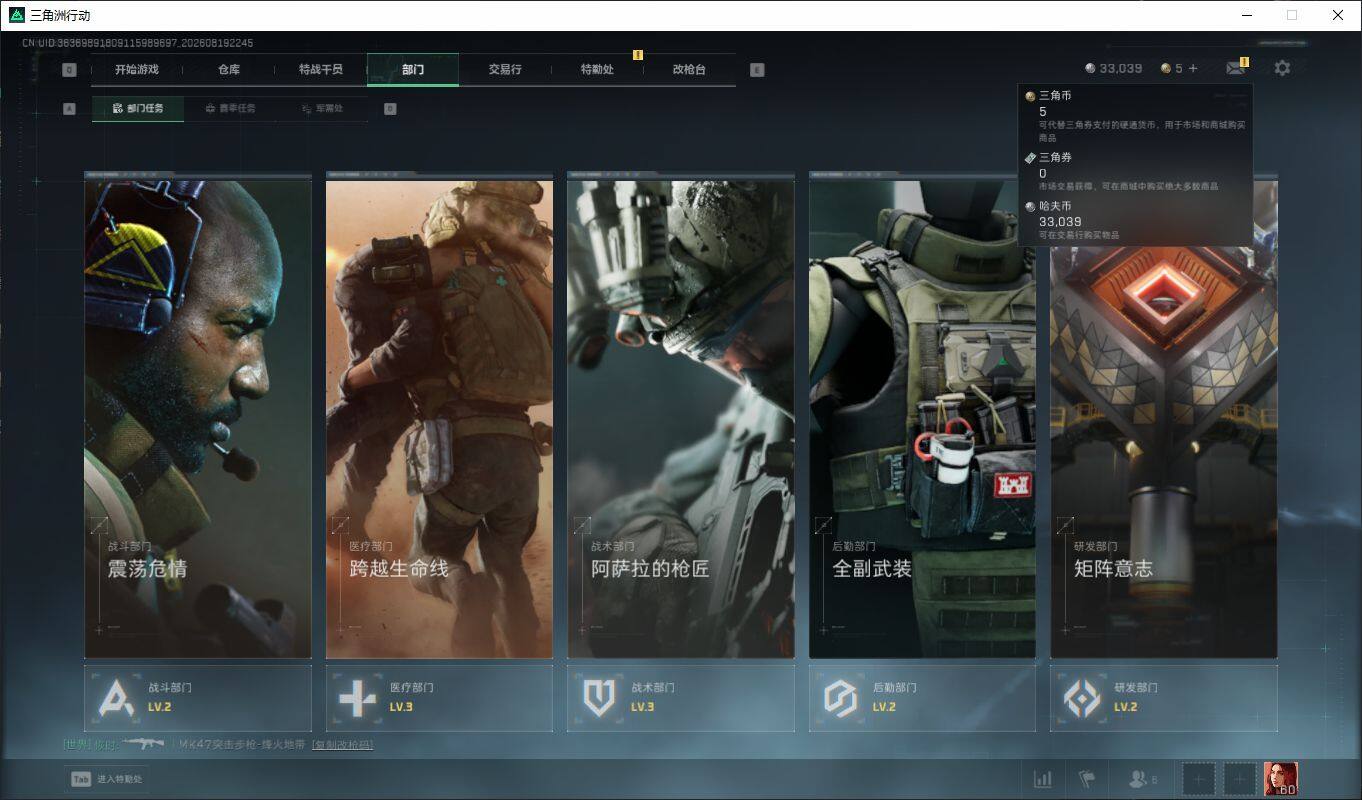Click the left empty squad slot plus

pyautogui.click(x=1200, y=779)
